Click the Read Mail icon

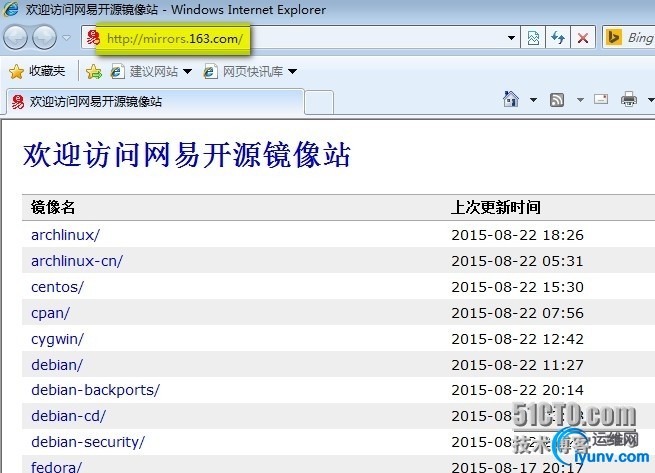coord(601,99)
